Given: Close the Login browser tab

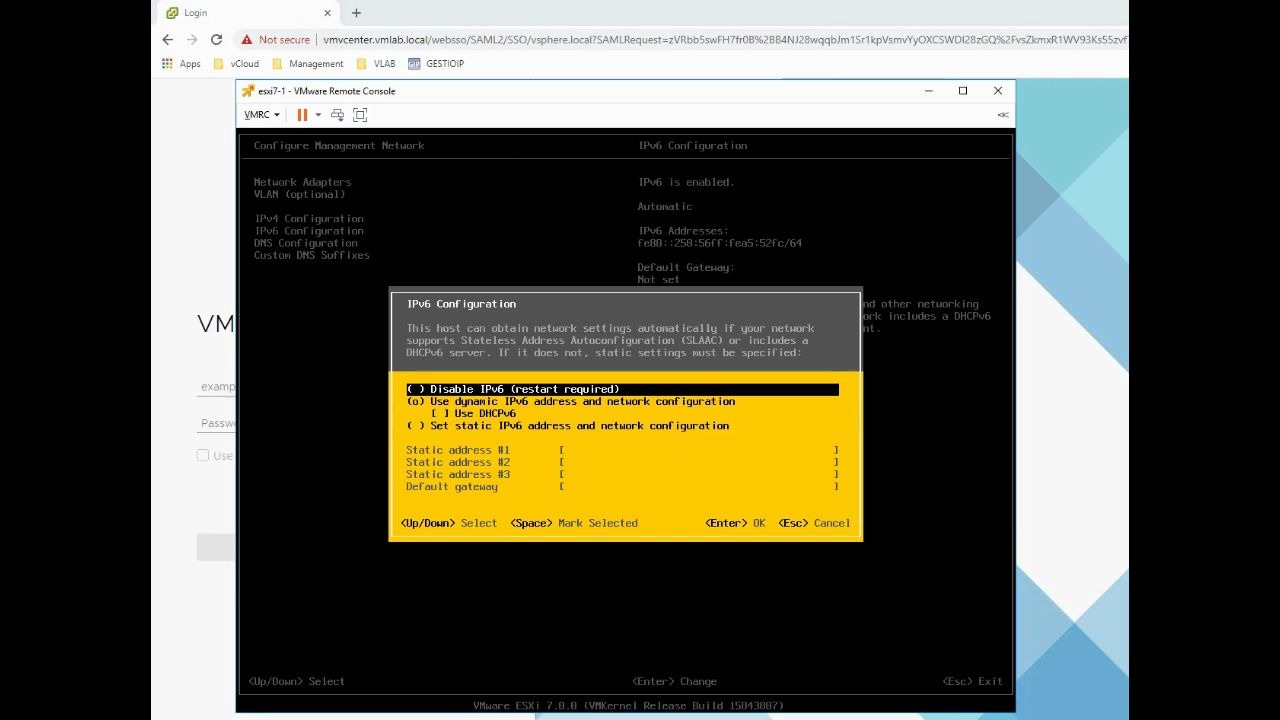Looking at the screenshot, I should [327, 13].
